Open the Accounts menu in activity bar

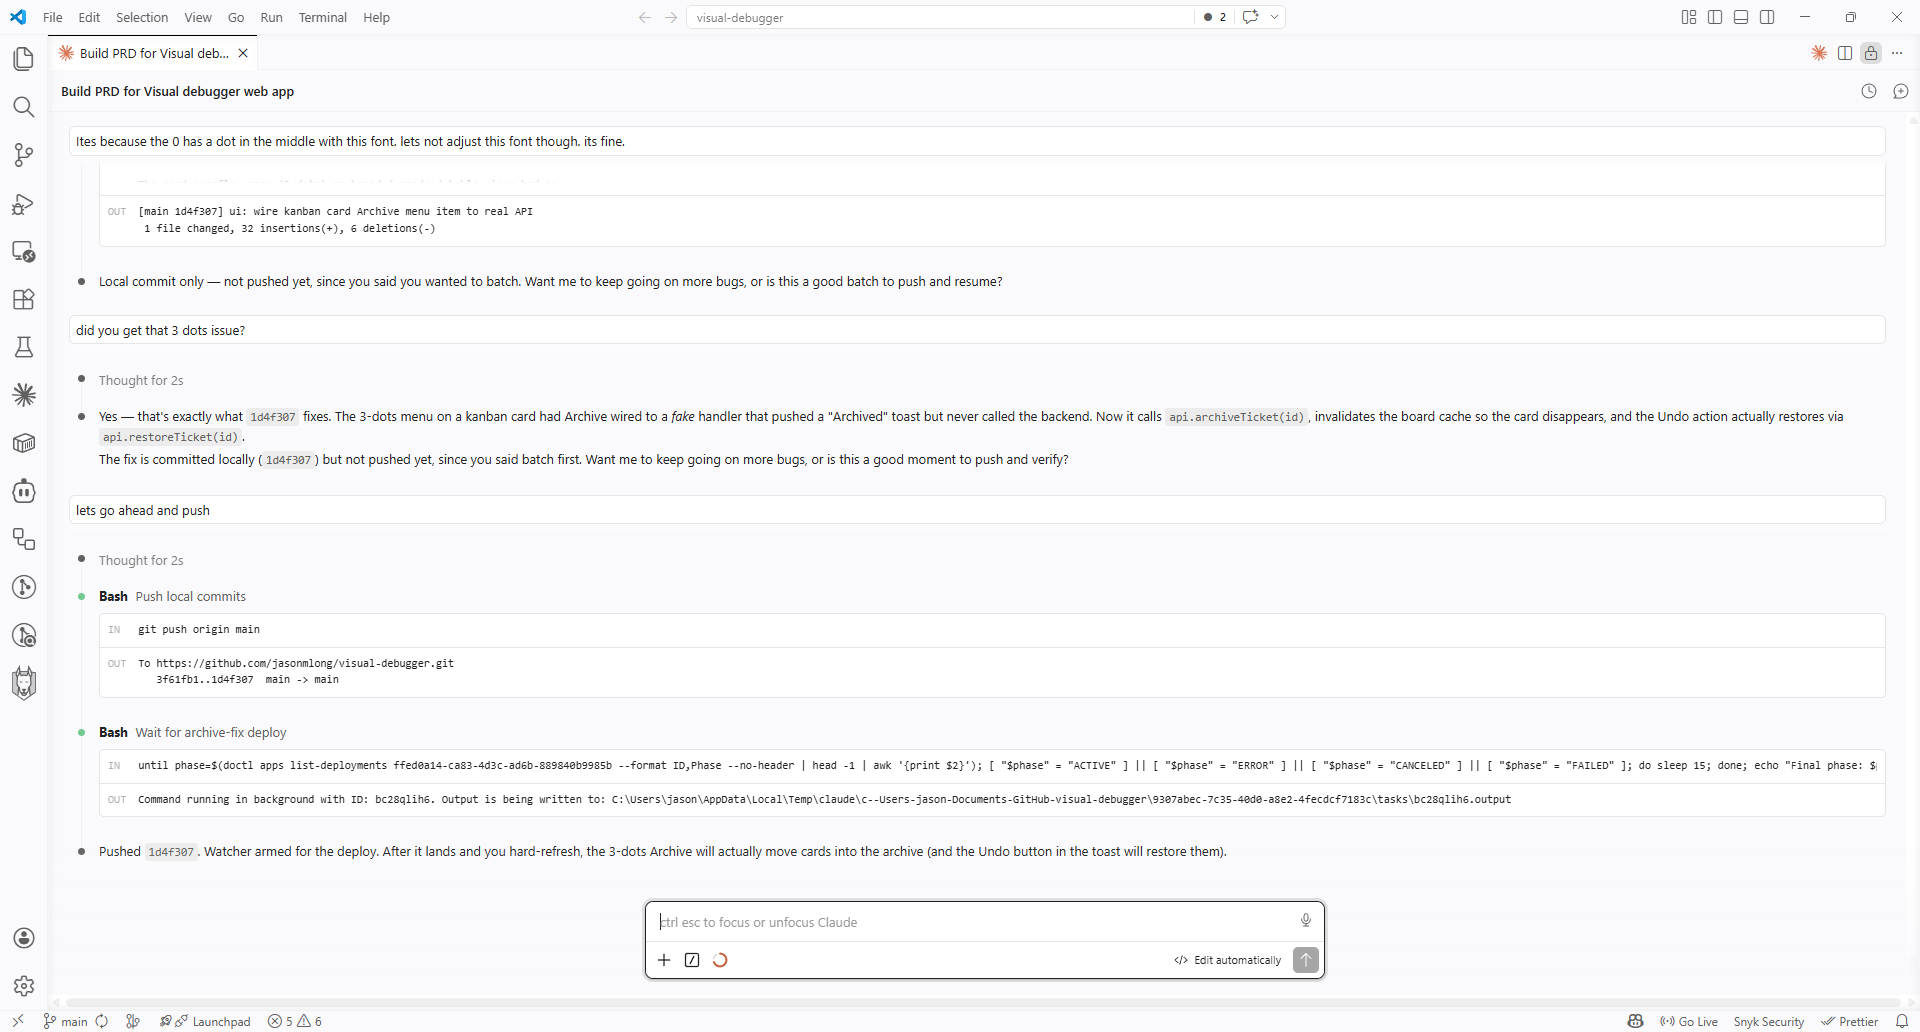click(x=24, y=938)
